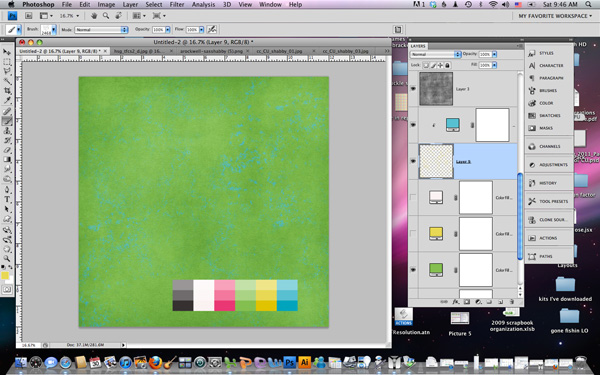Open brush Mode dropdown in options bar
Viewport: 600px width, 375px height.
click(x=101, y=29)
